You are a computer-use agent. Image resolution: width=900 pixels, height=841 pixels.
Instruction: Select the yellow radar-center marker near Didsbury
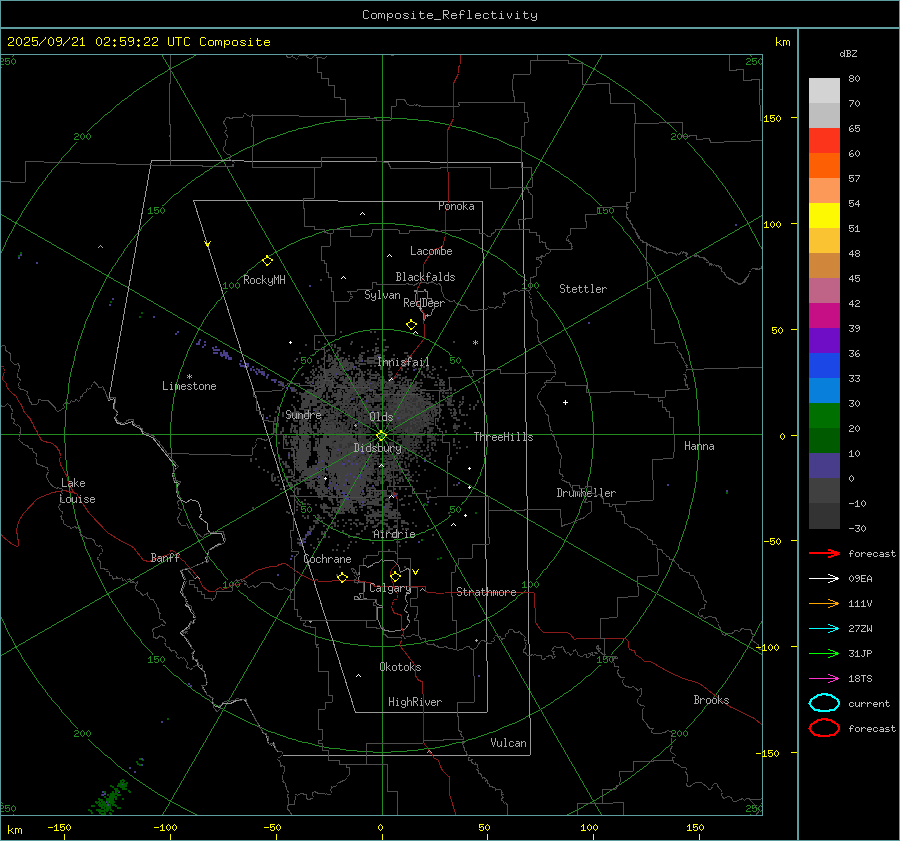[x=381, y=435]
